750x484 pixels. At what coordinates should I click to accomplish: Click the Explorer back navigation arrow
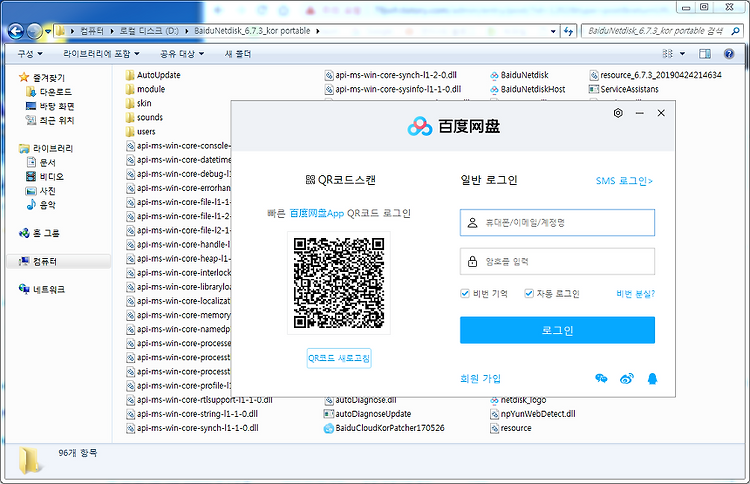16,32
